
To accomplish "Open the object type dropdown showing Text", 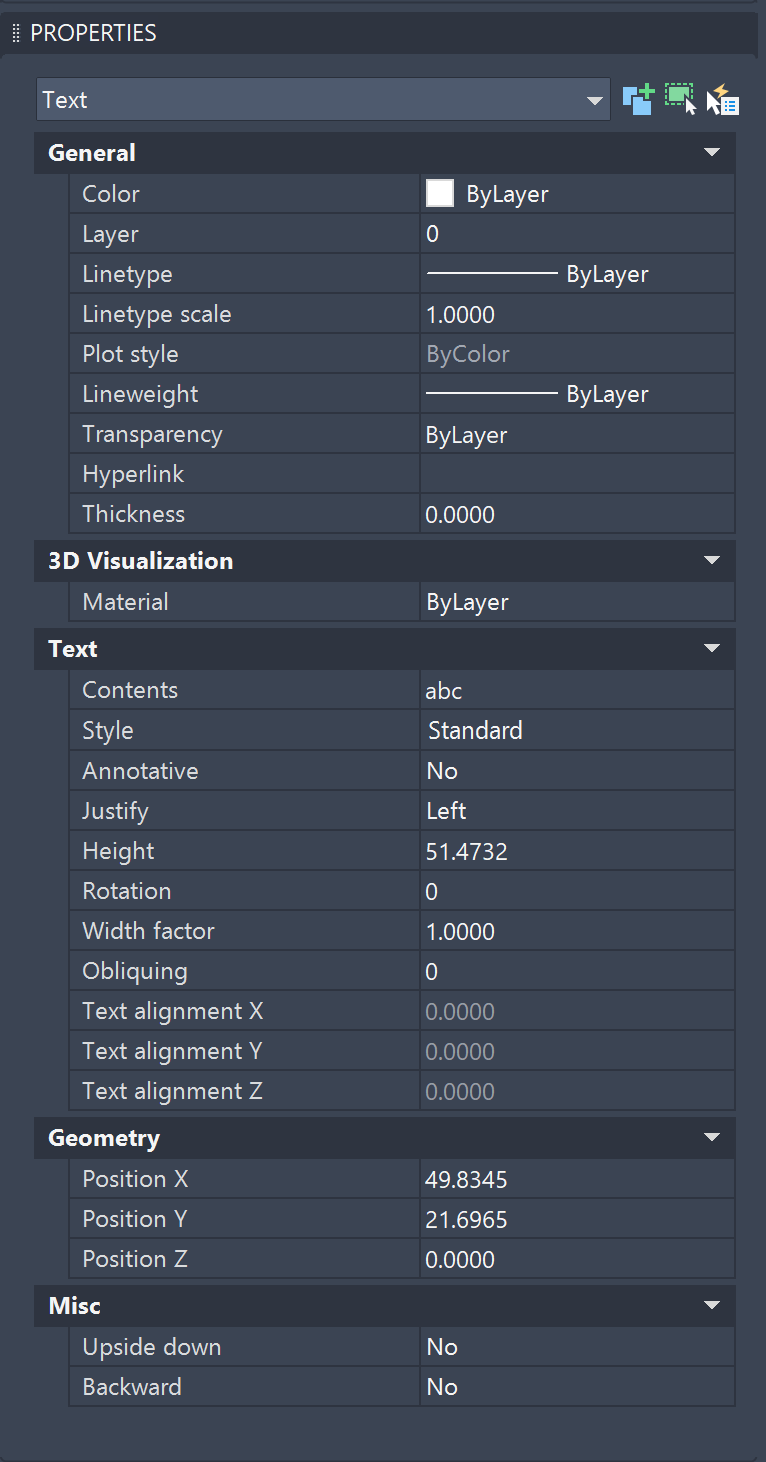I will [x=595, y=99].
